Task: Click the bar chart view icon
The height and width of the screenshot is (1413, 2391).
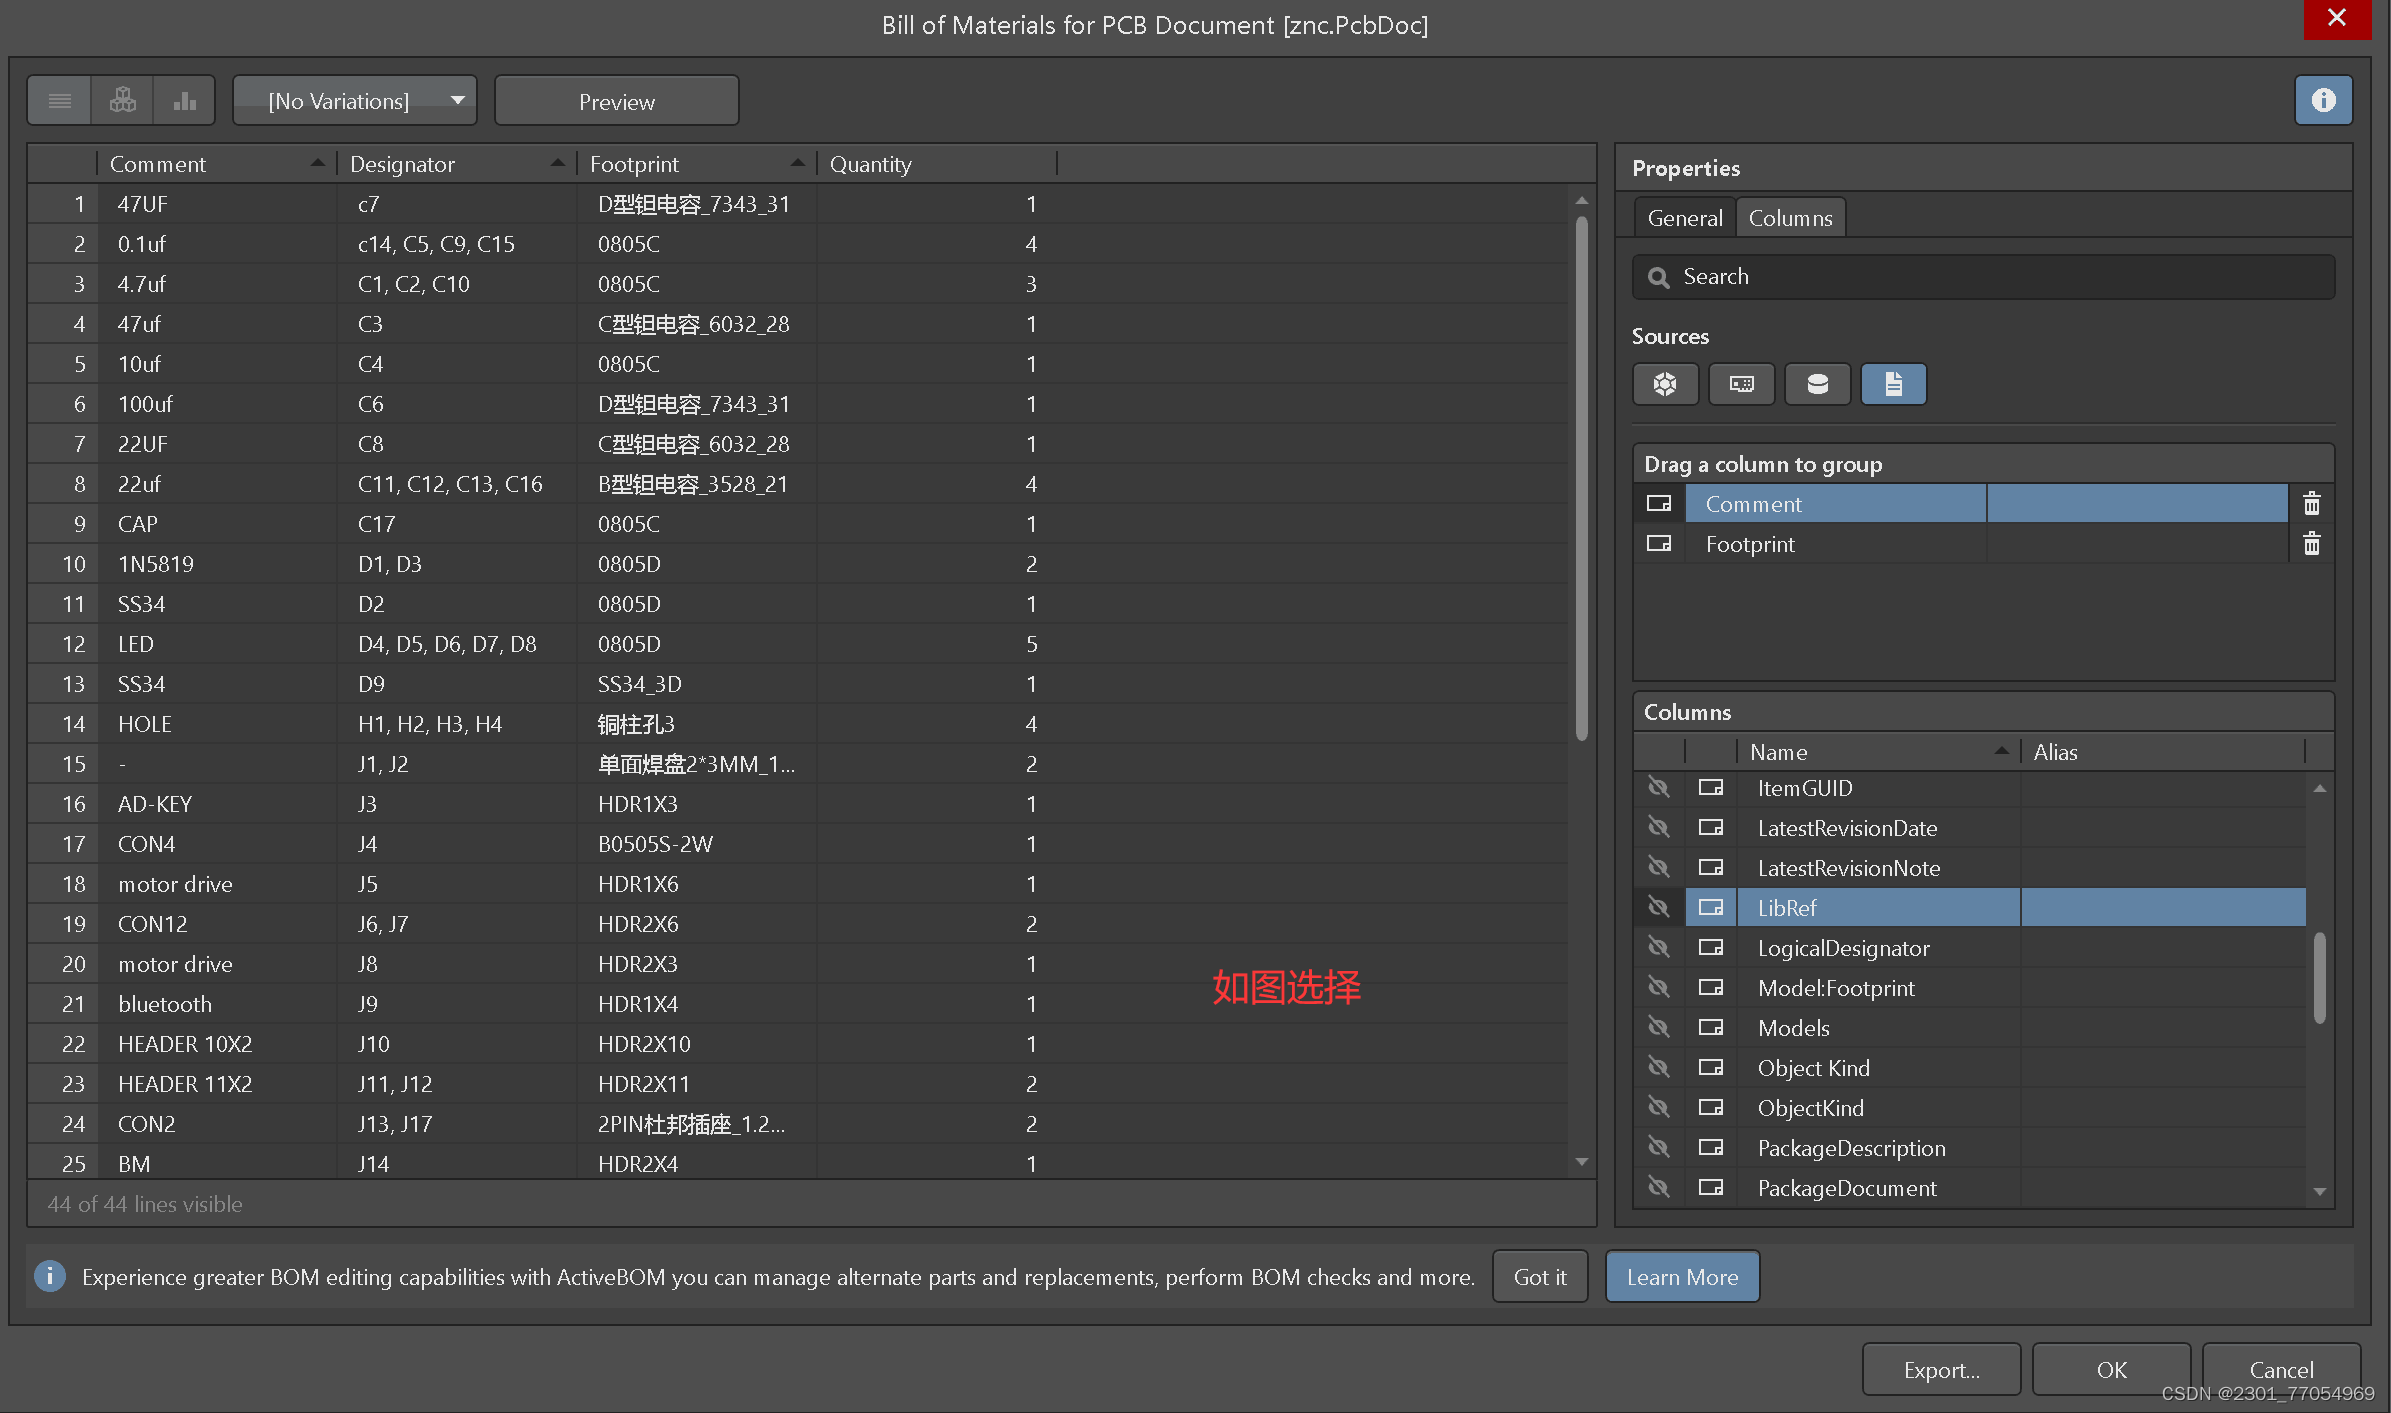Action: pyautogui.click(x=185, y=101)
